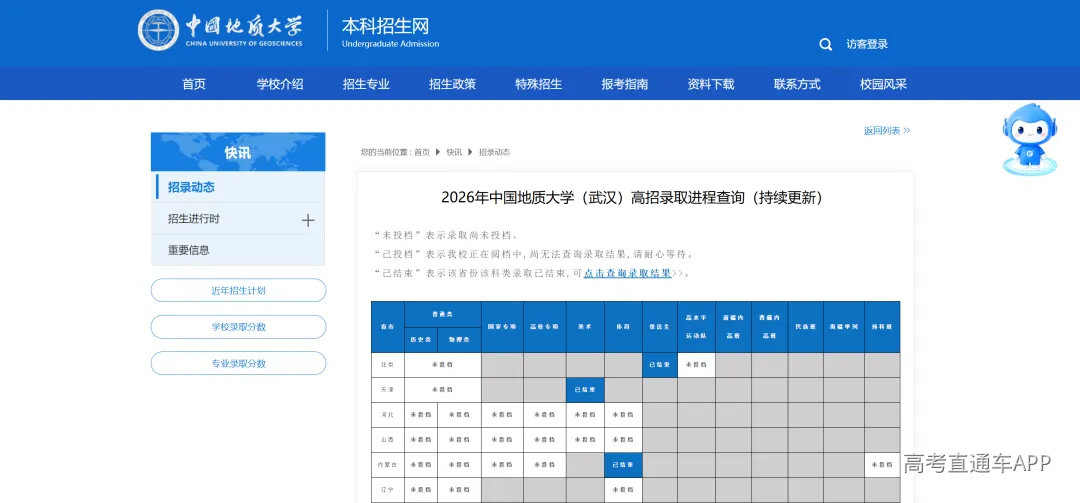Open the 报考指南 menu item

pos(625,84)
